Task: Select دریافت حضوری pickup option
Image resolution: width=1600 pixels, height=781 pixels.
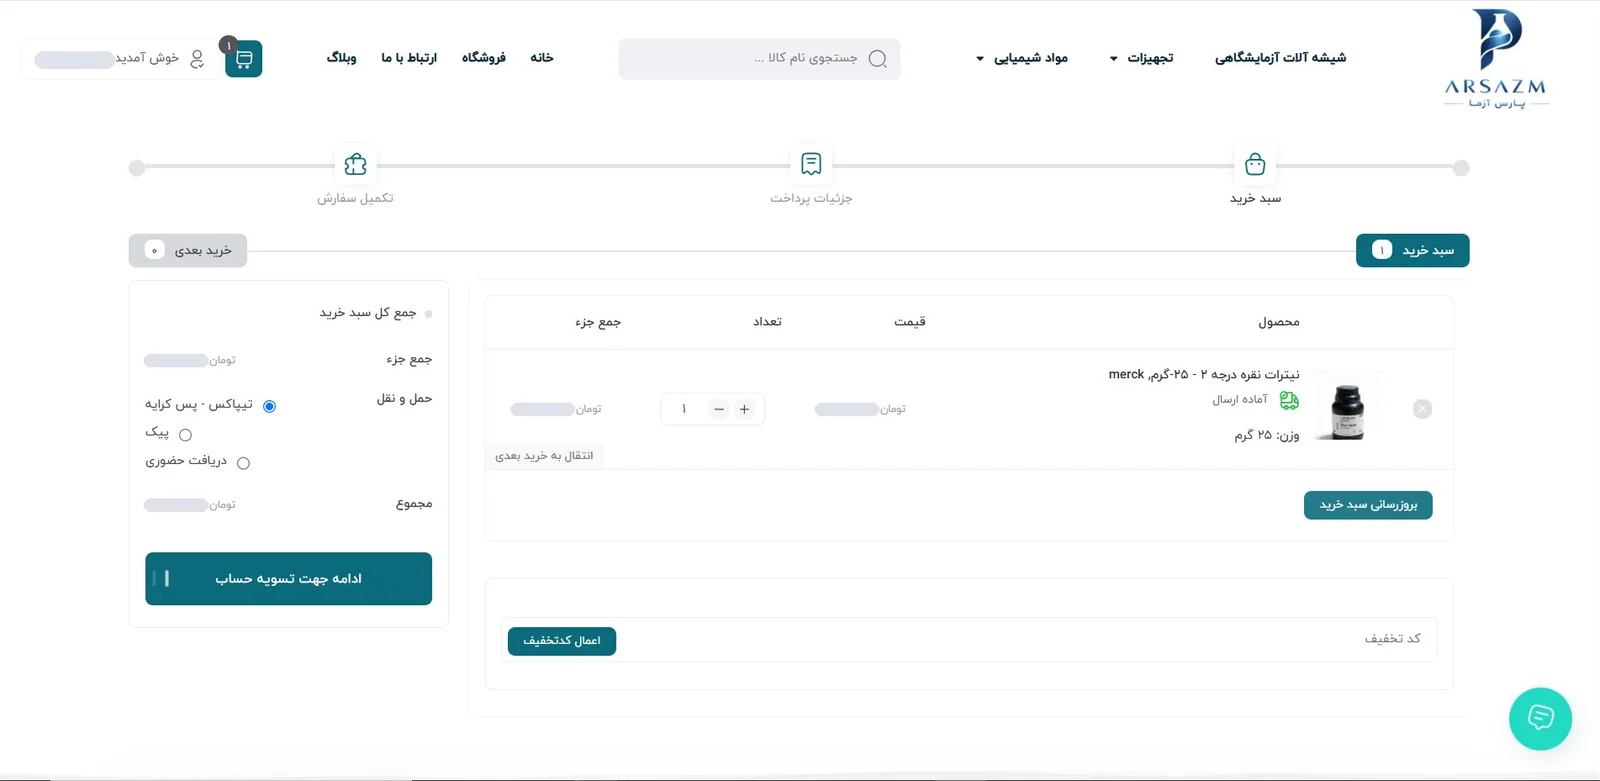Action: click(243, 463)
